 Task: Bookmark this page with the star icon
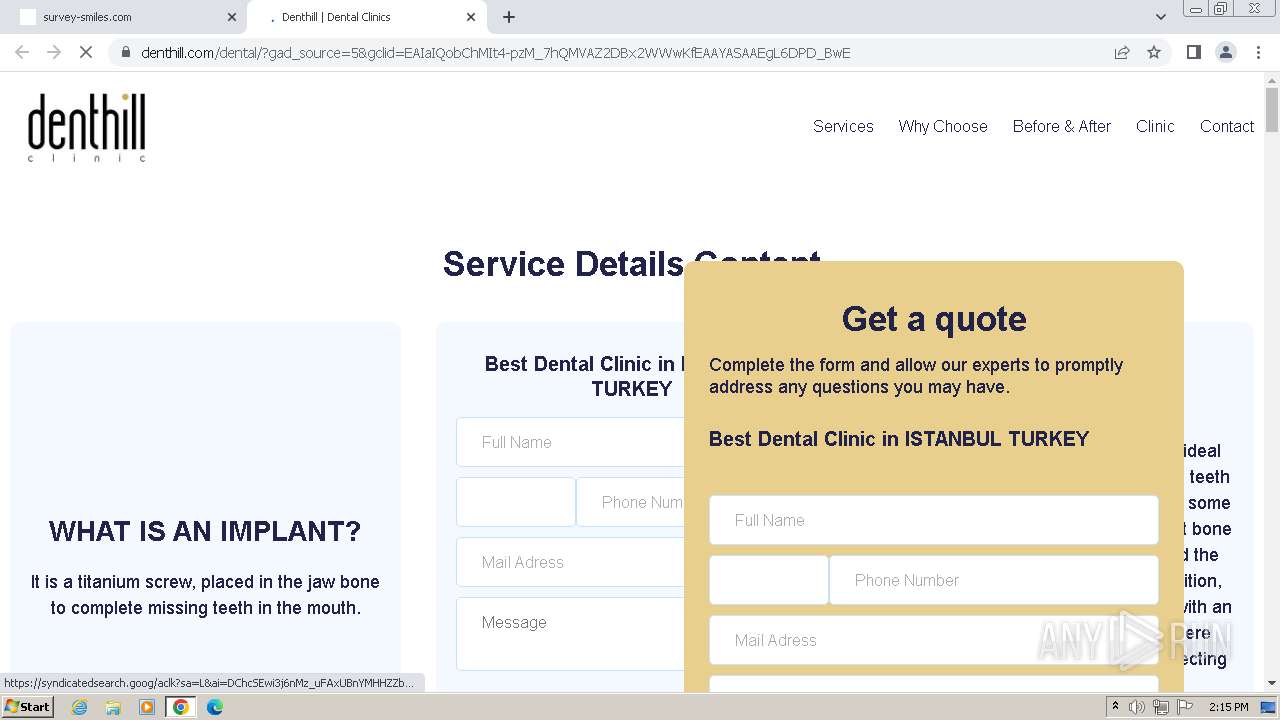point(1154,52)
